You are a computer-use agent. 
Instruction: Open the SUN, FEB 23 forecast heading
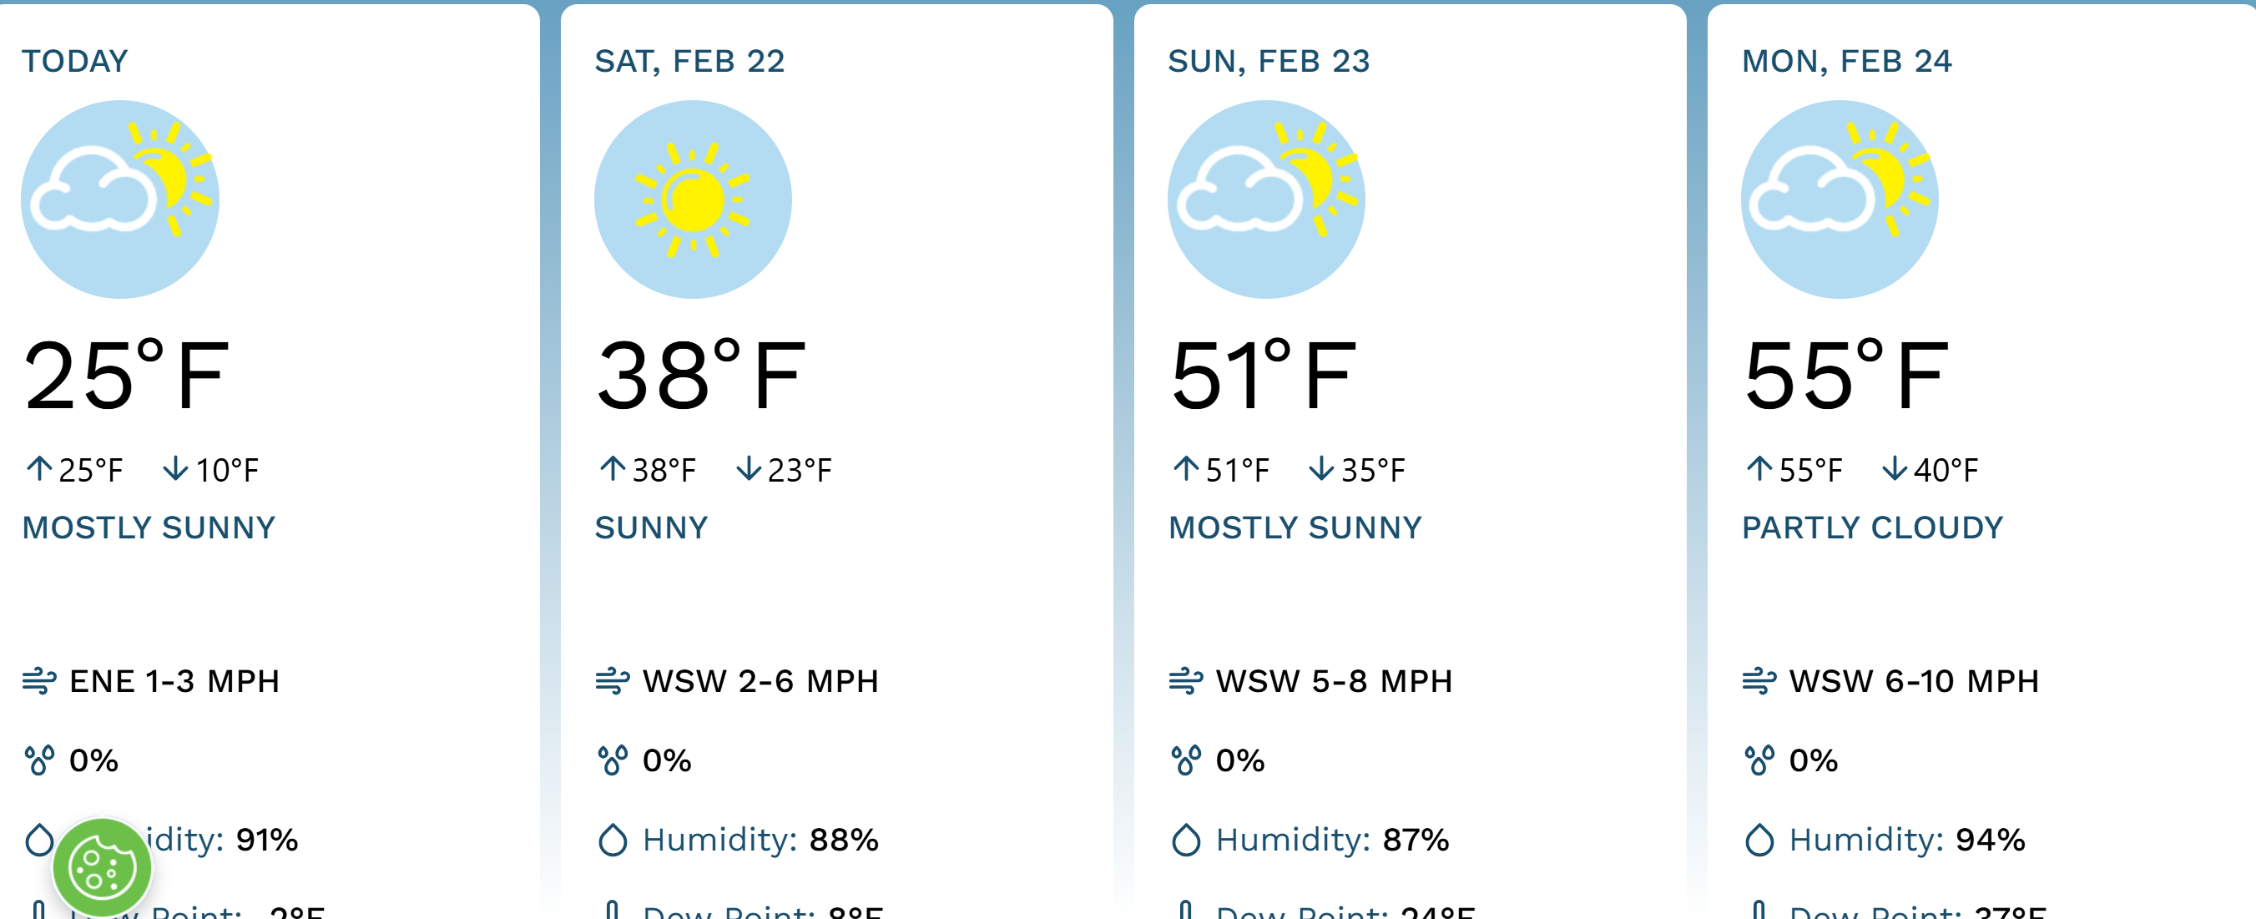click(1269, 61)
